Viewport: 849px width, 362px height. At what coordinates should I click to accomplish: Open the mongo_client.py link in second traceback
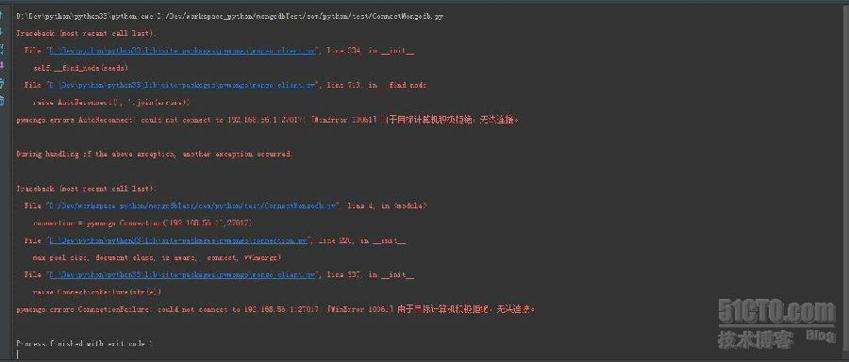pos(182,275)
